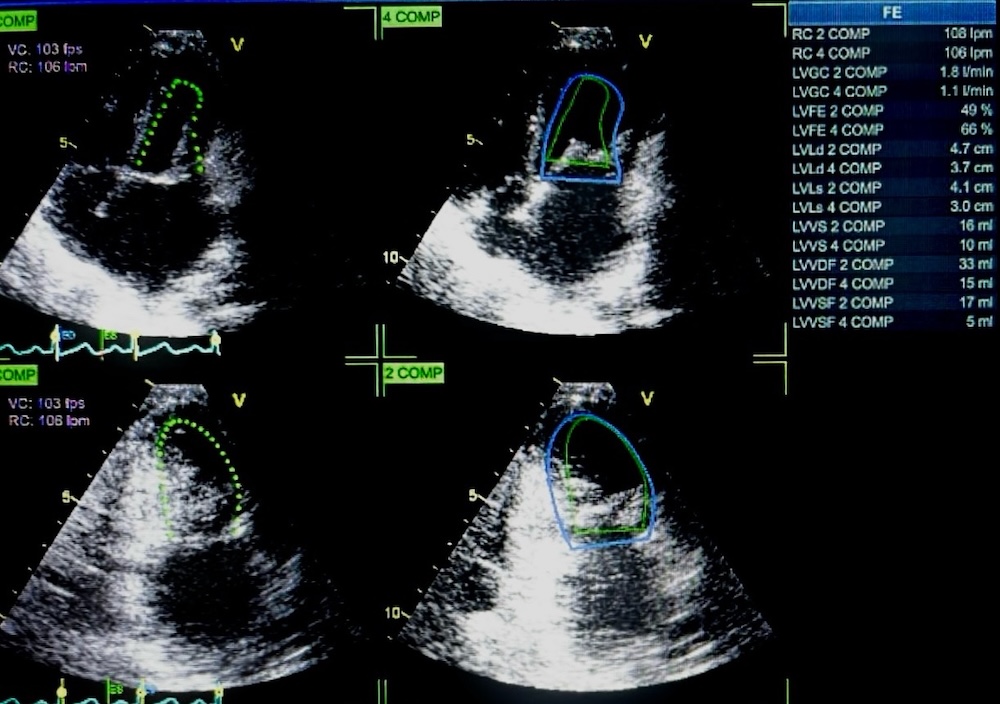The height and width of the screenshot is (704, 1000).
Task: Select the LVVDF 4 COMP row label
Action: 842,284
